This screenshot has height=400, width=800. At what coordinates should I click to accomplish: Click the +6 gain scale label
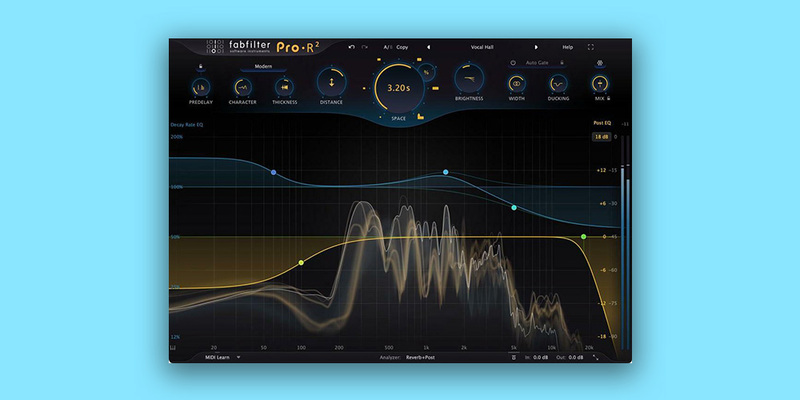point(602,203)
